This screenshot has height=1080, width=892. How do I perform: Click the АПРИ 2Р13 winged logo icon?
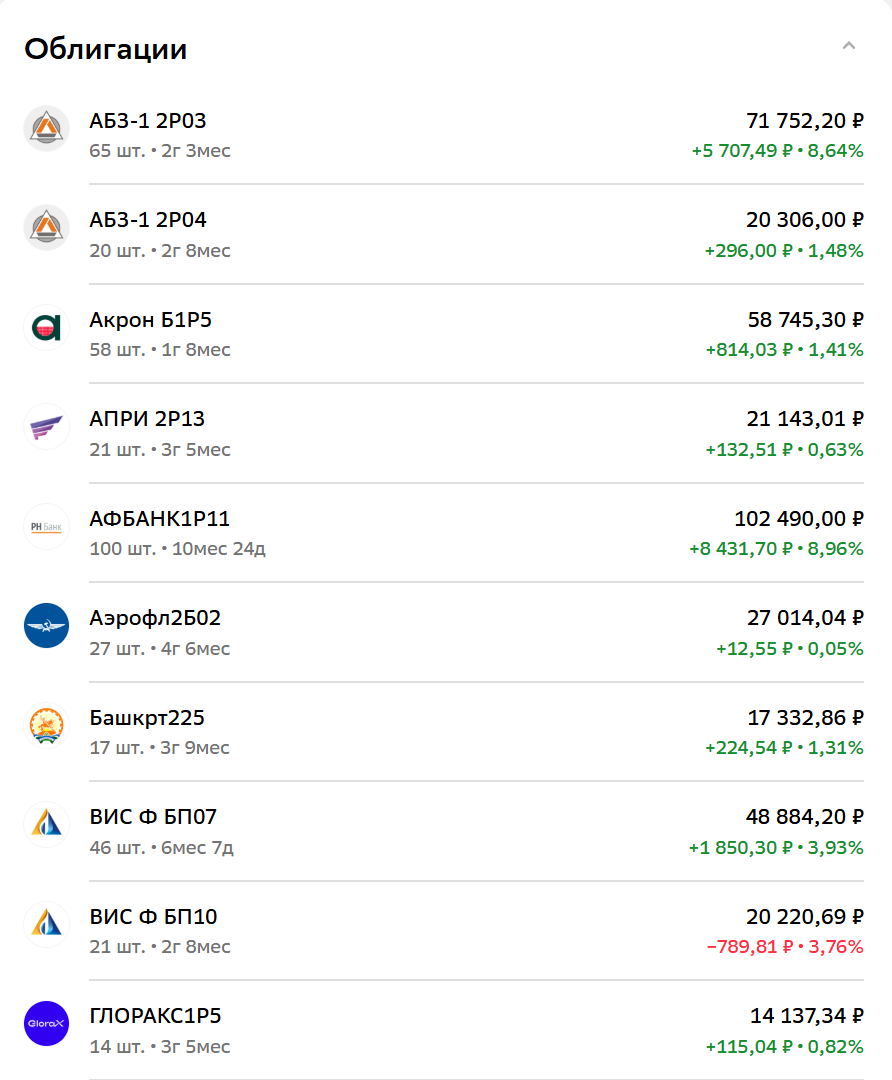47,427
